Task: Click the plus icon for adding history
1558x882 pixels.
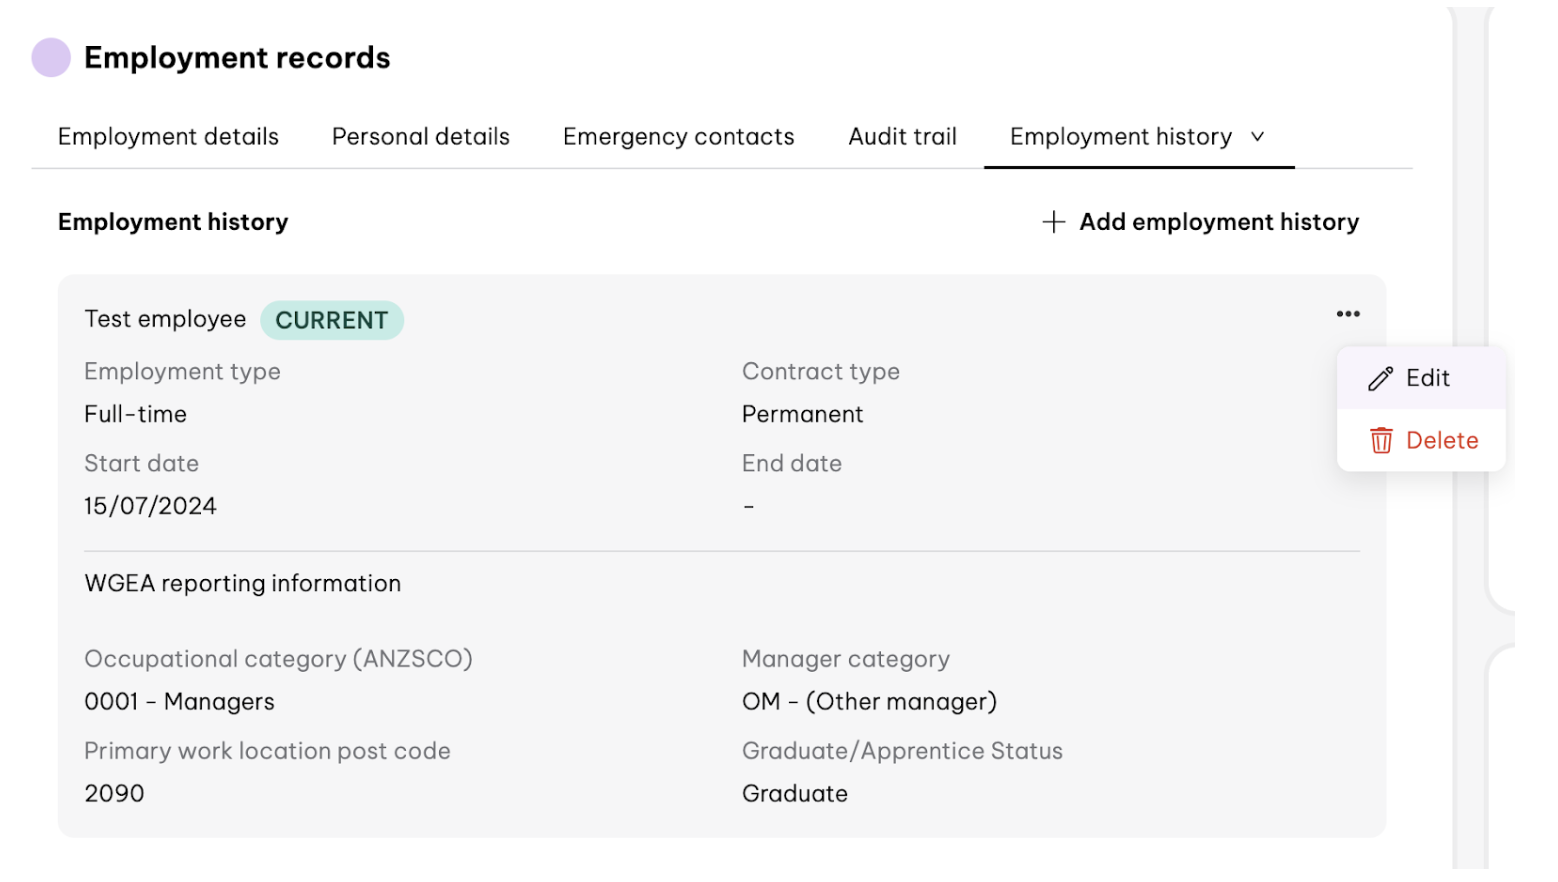Action: pyautogui.click(x=1053, y=222)
